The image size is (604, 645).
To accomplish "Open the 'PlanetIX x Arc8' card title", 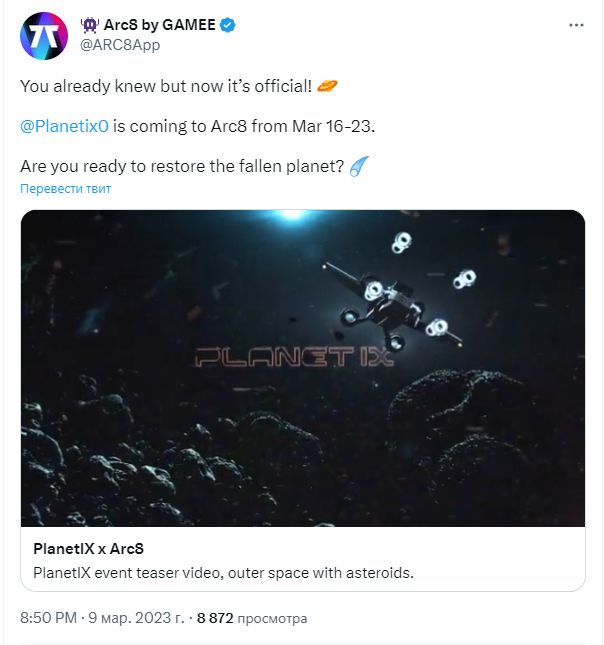I will 88,549.
